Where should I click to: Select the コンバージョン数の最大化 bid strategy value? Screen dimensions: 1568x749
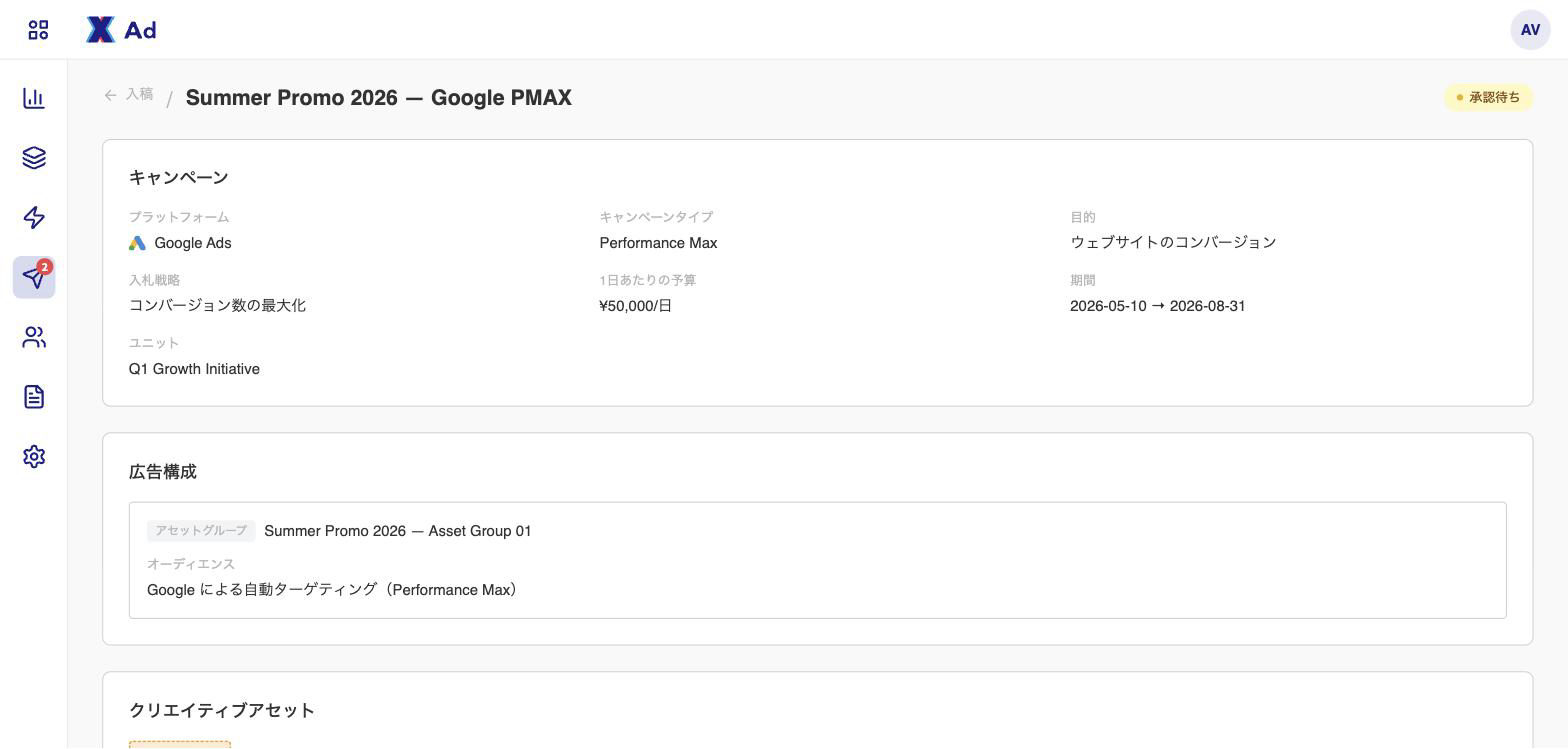217,306
